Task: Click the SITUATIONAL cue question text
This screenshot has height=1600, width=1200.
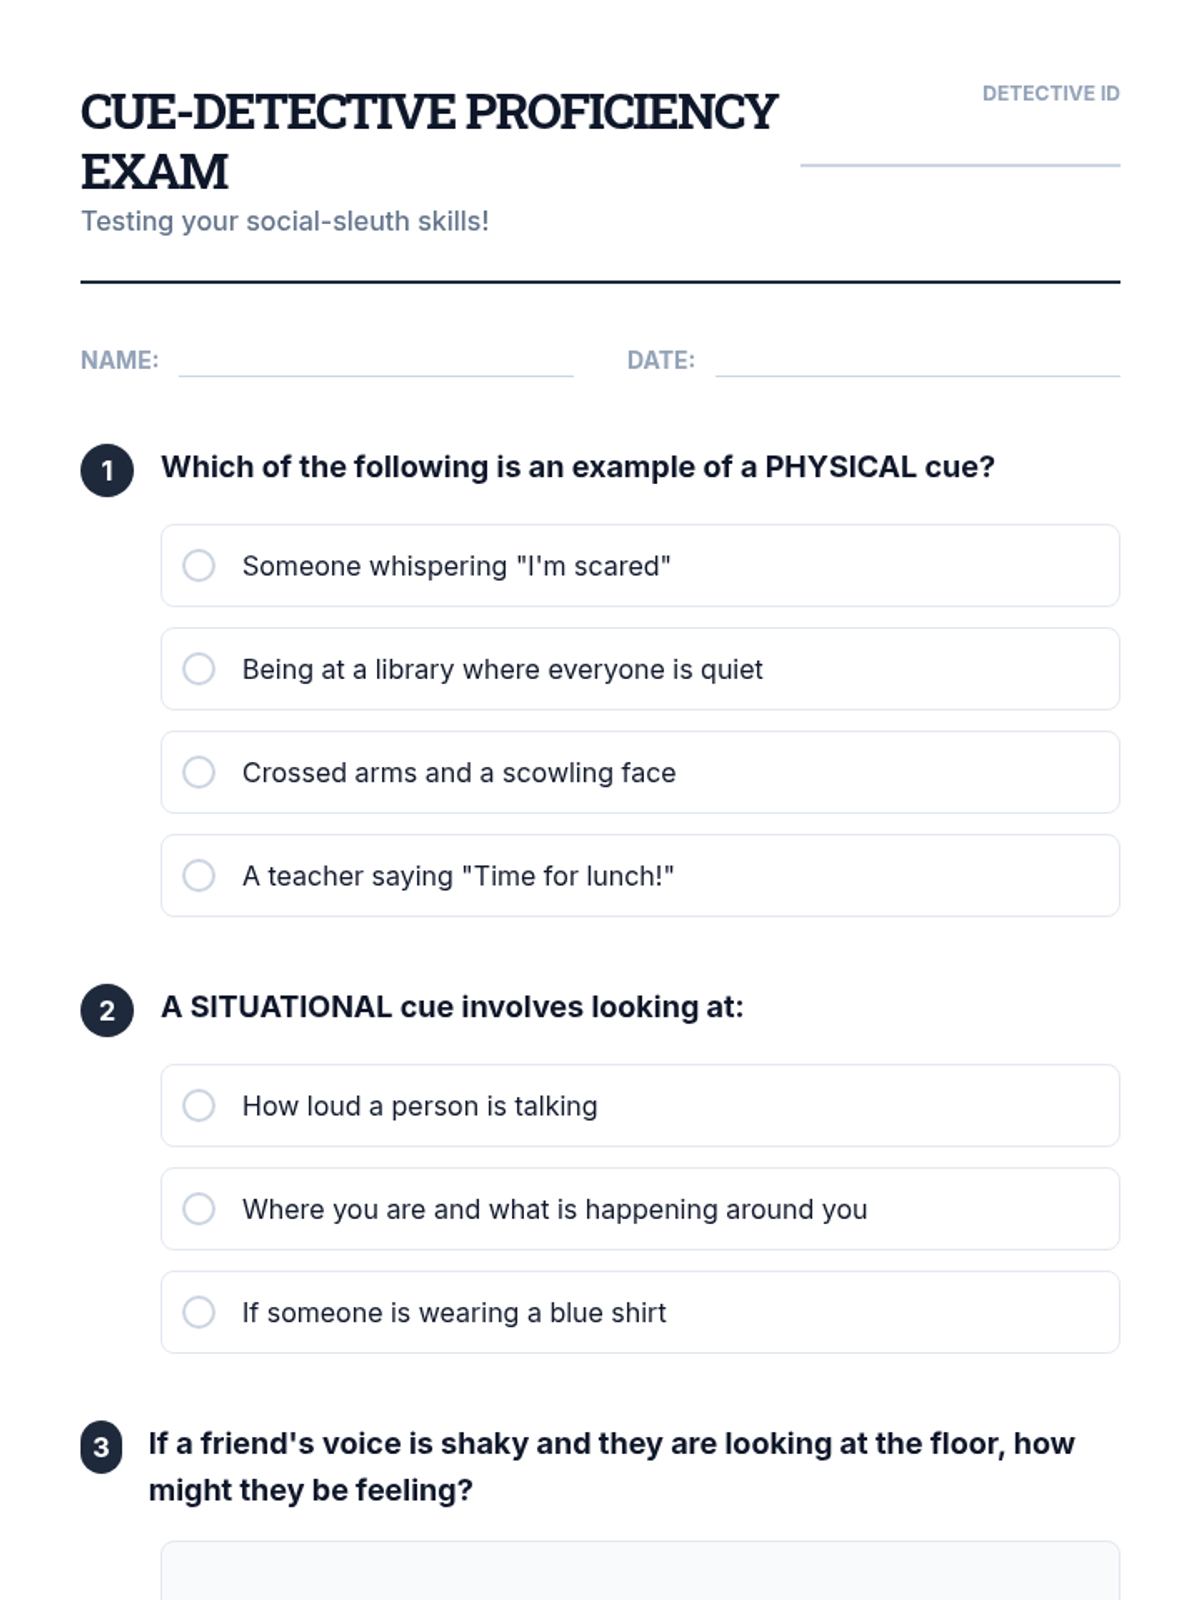Action: tap(452, 1007)
